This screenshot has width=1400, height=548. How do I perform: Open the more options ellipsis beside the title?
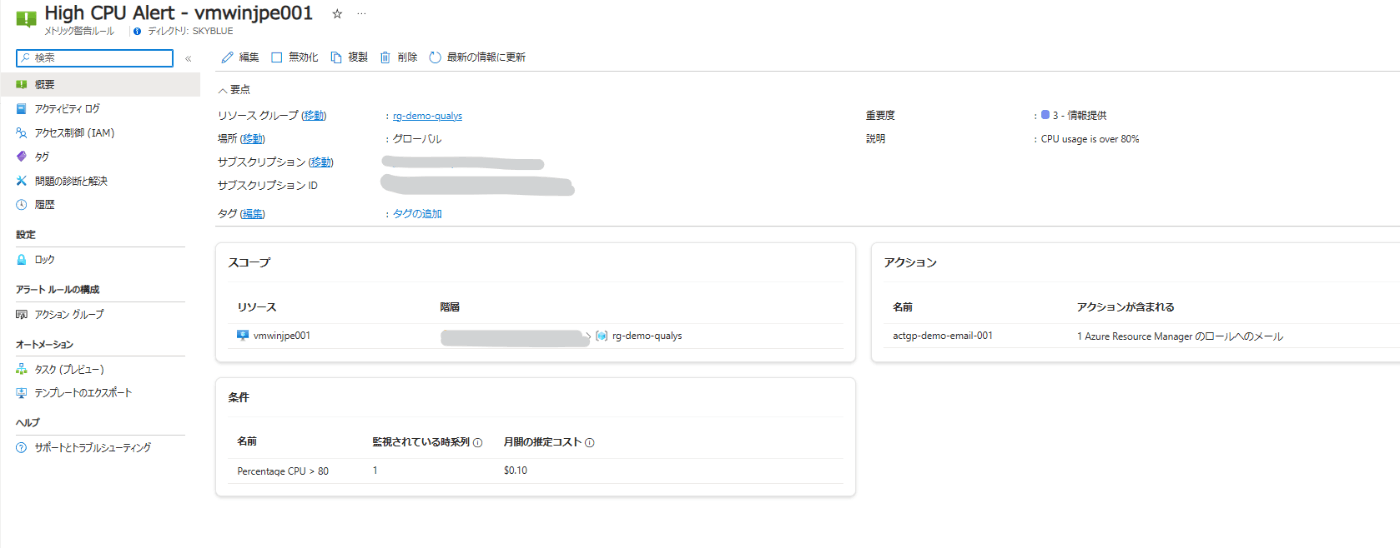(x=361, y=14)
